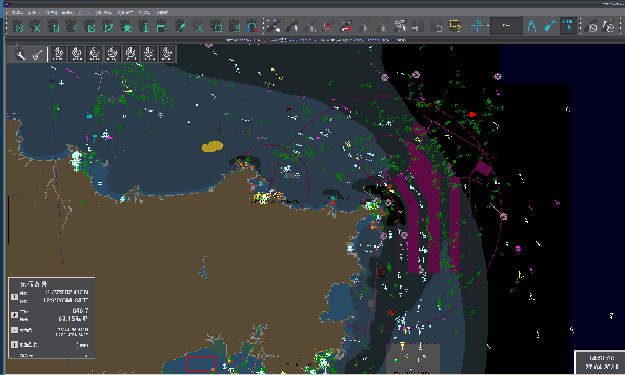Open the first menu in the menu bar

click(x=17, y=13)
